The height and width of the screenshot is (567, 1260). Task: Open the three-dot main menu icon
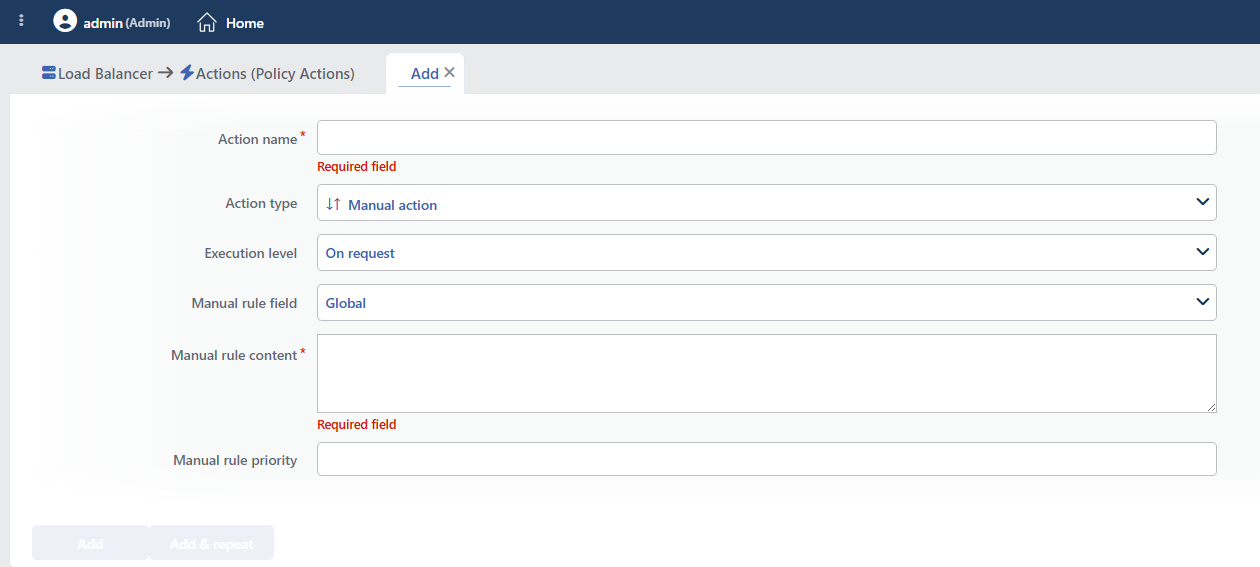22,21
